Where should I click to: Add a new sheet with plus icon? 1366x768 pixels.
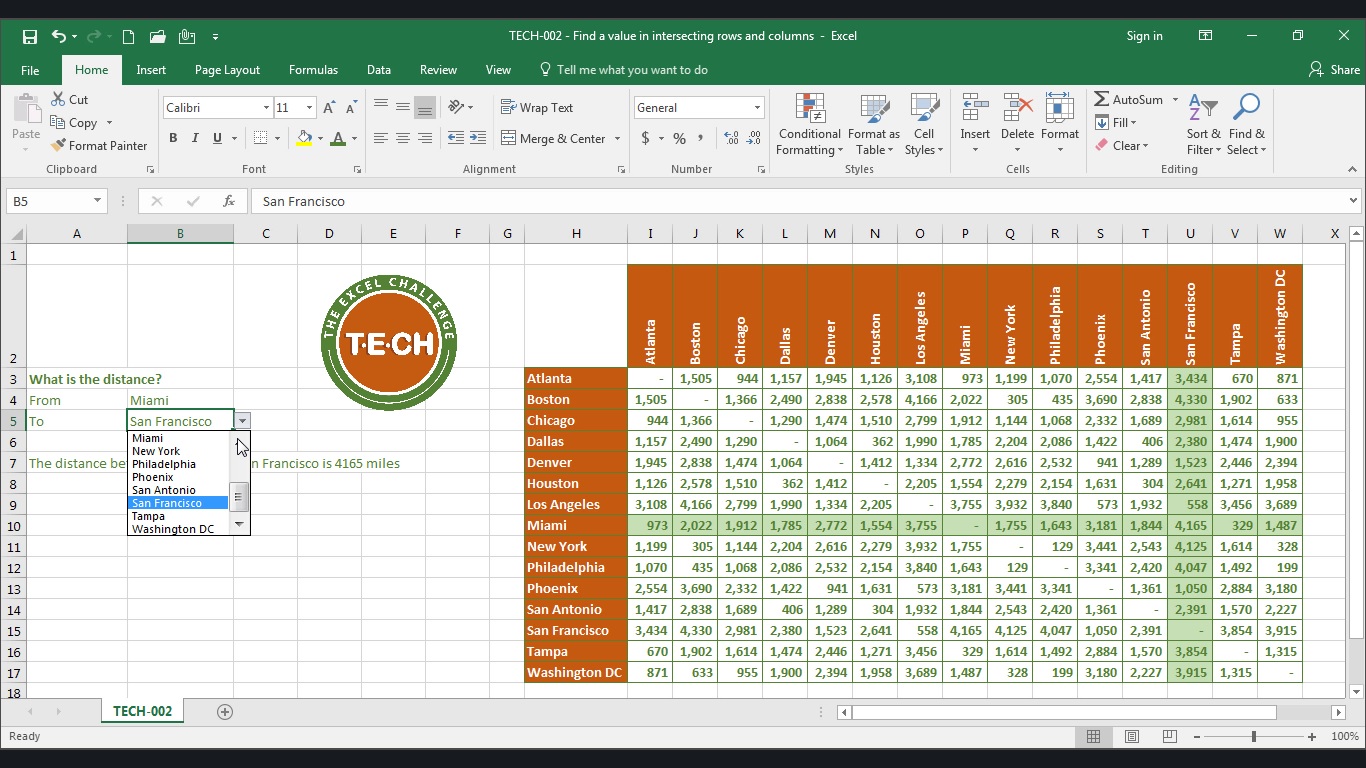(x=225, y=711)
